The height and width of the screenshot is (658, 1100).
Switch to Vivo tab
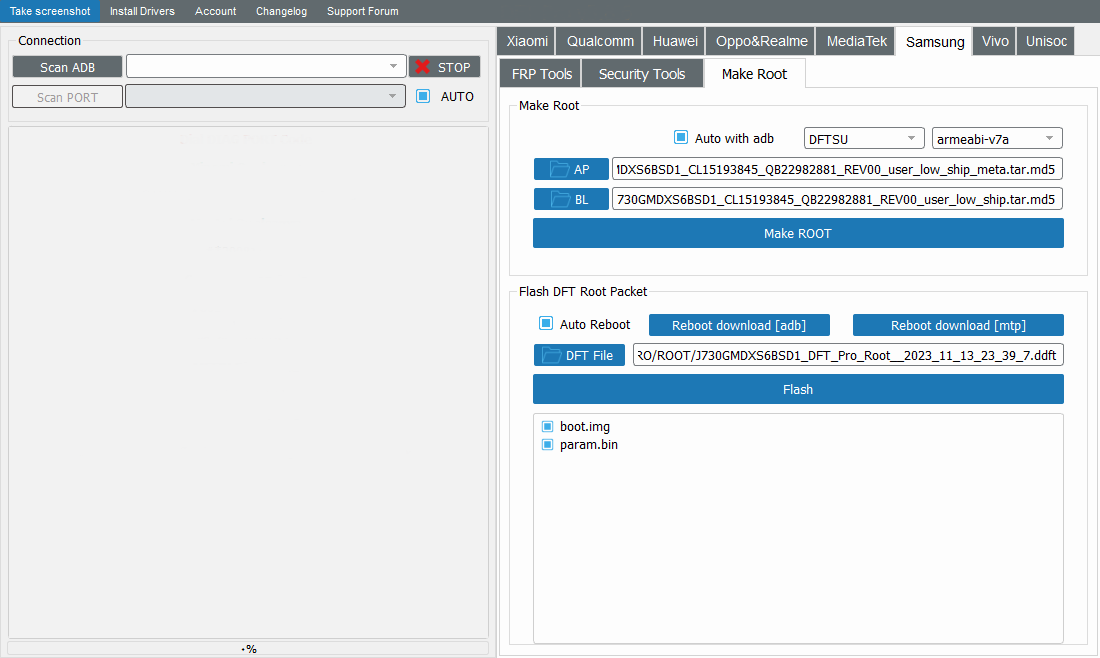(x=995, y=41)
